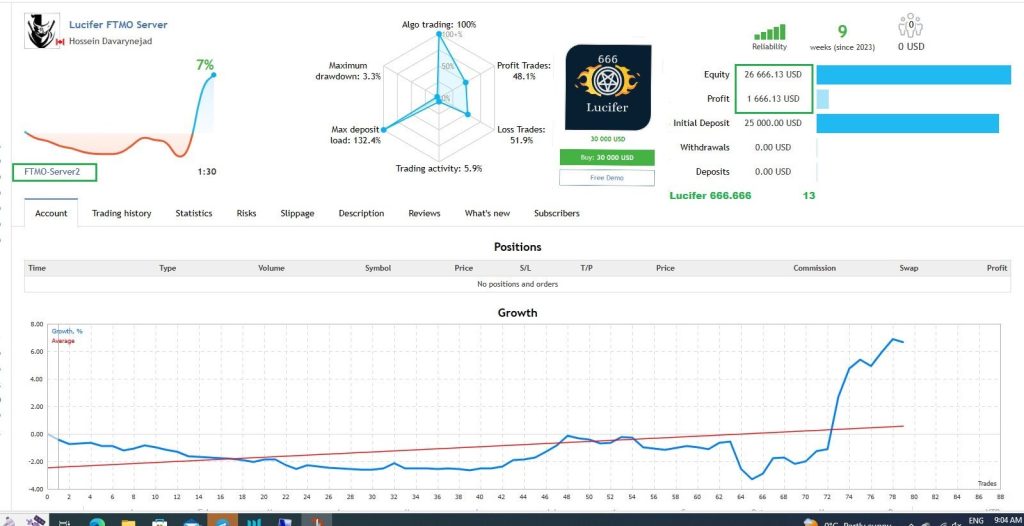Open the Statistics tab
Image resolution: width=1024 pixels, height=526 pixels.
coord(193,213)
